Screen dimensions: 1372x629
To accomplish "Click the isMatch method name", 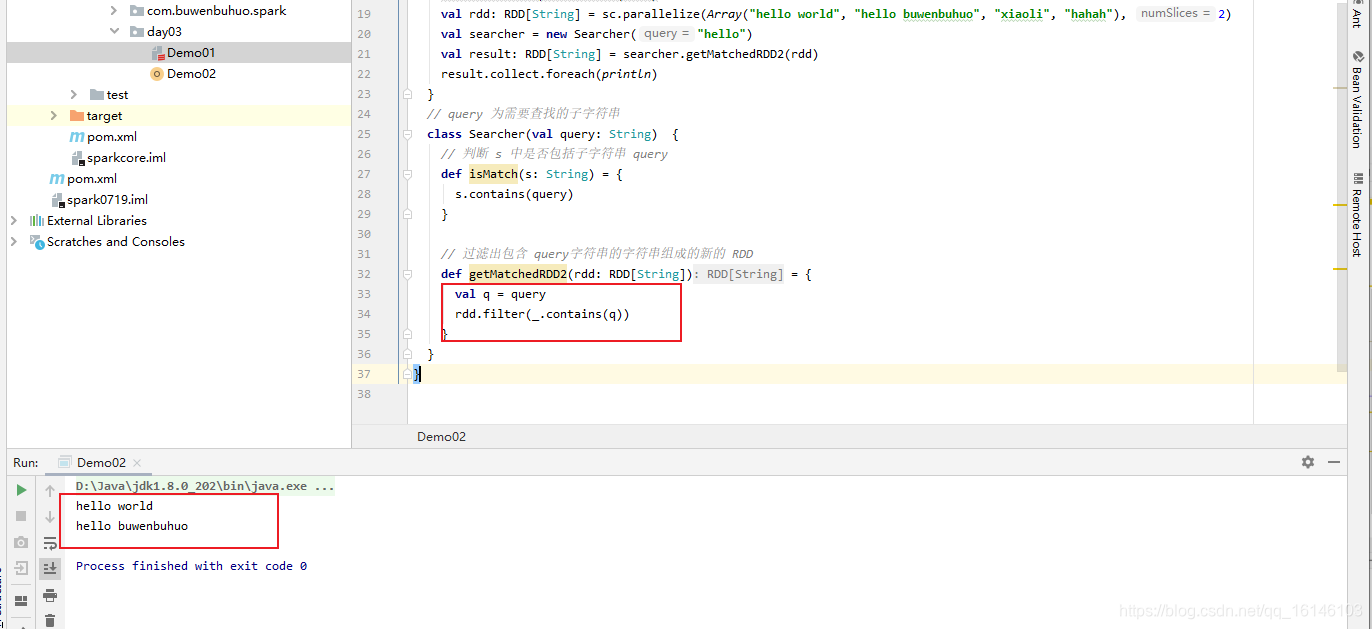I will click(494, 174).
